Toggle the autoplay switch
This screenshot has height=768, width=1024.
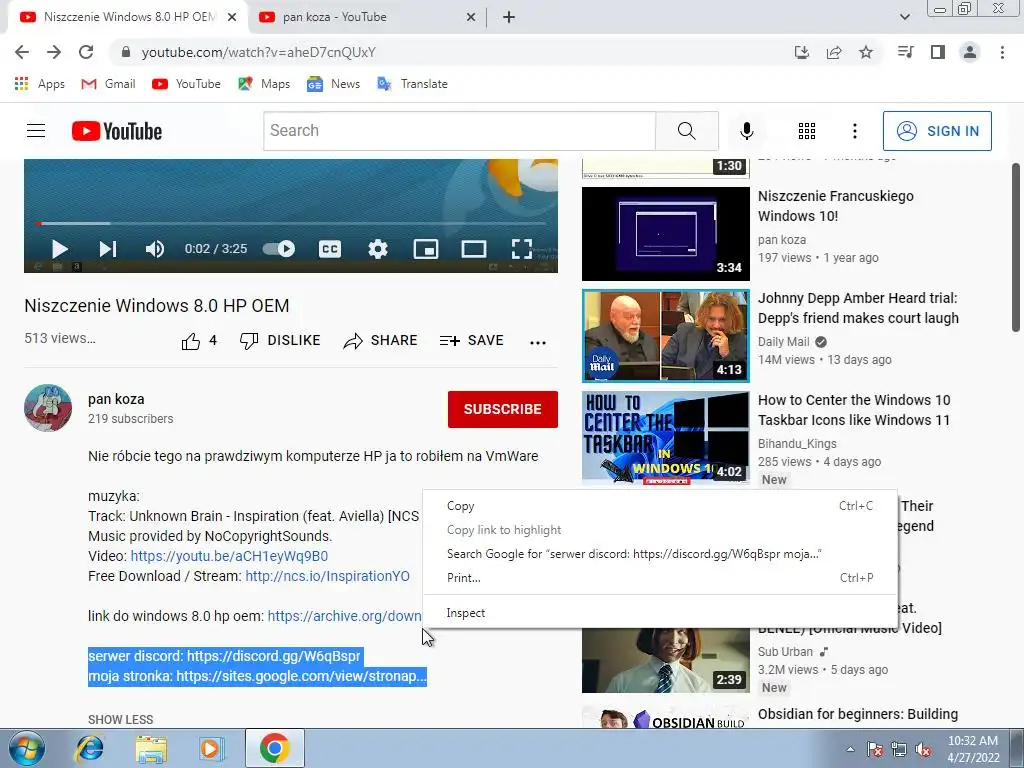[279, 249]
